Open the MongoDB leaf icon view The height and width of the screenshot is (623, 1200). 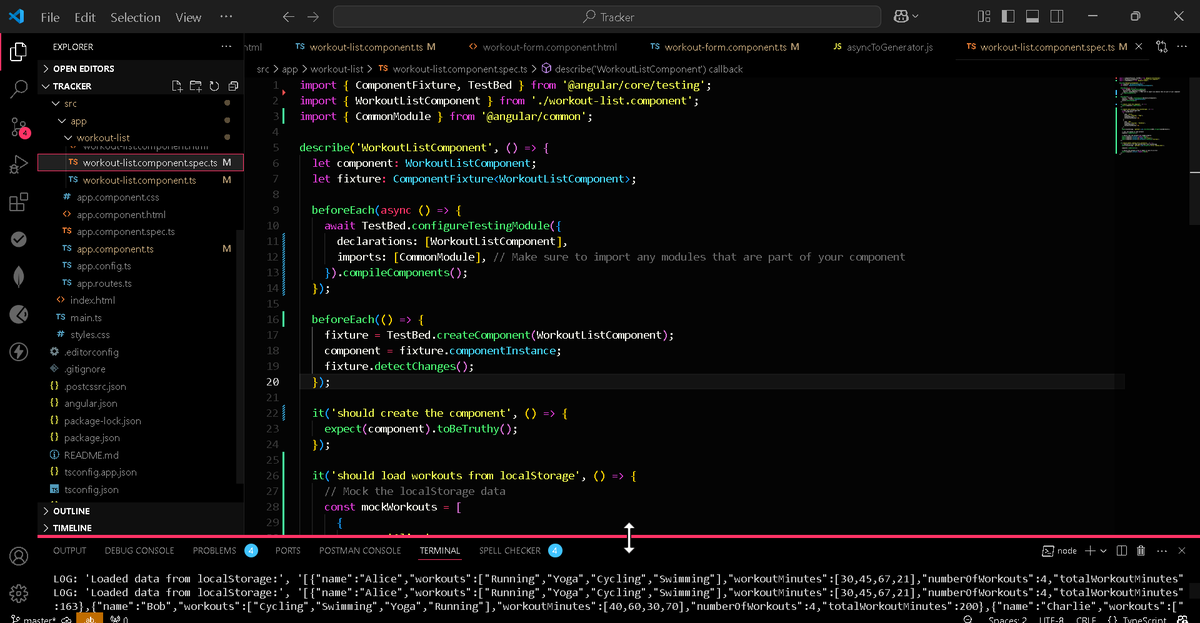click(x=18, y=277)
